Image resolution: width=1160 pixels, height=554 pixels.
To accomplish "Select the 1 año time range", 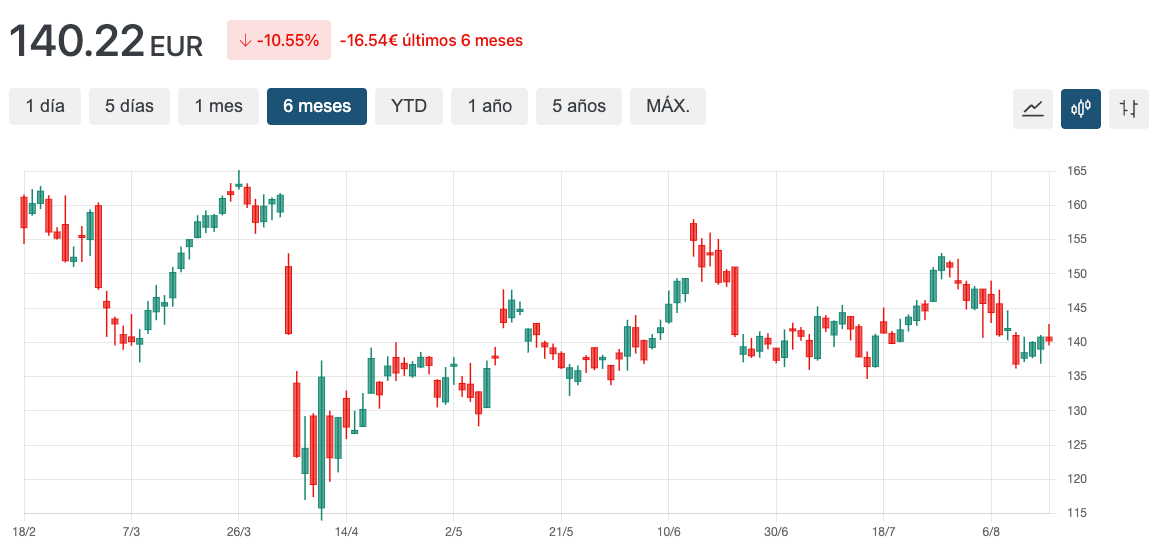I will 490,107.
